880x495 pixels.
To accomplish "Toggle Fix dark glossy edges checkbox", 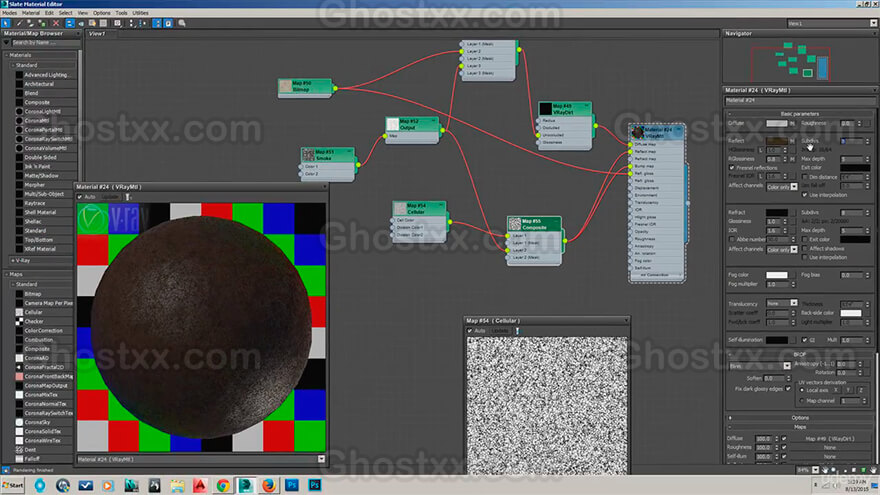I will pos(788,388).
